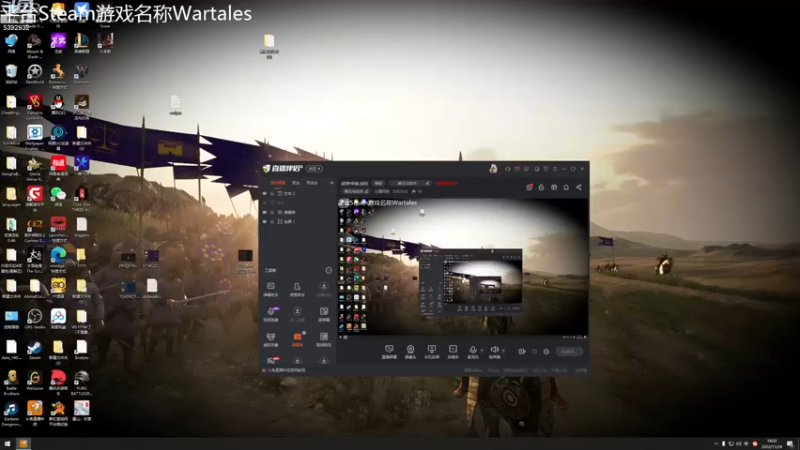800x450 pixels.
Task: Click Douyu app button on taskbar
Action: pos(23,444)
